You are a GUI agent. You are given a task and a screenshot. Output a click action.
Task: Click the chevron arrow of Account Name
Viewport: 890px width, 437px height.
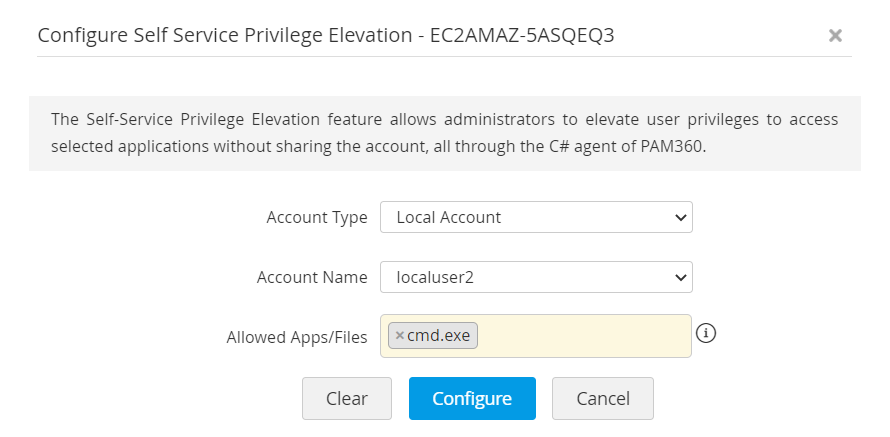[x=680, y=277]
